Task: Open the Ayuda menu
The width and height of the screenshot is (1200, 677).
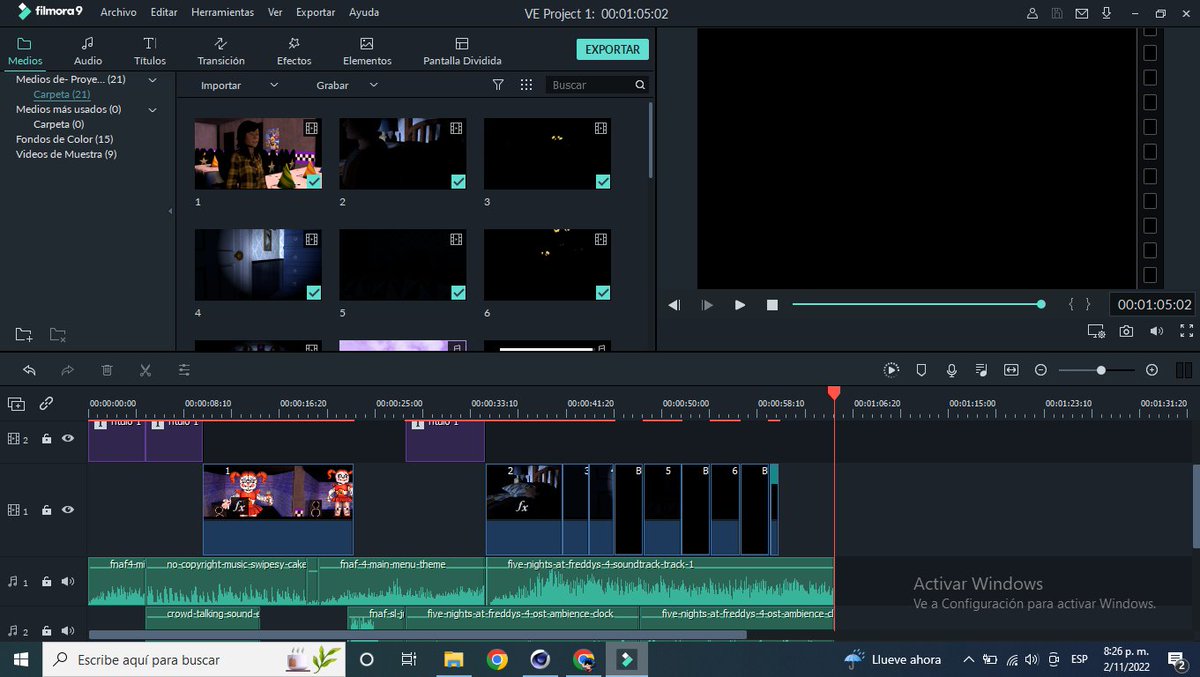Action: [x=364, y=13]
